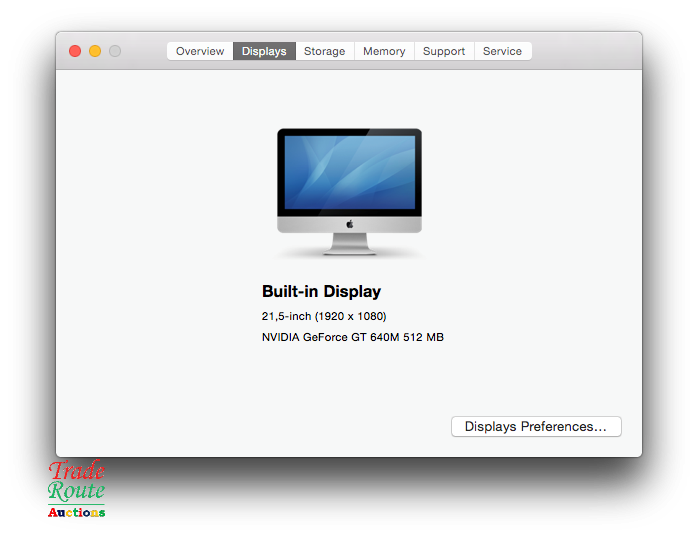Click the multicolored Auctions logo text
Viewport: 698px width, 537px height.
point(76,512)
